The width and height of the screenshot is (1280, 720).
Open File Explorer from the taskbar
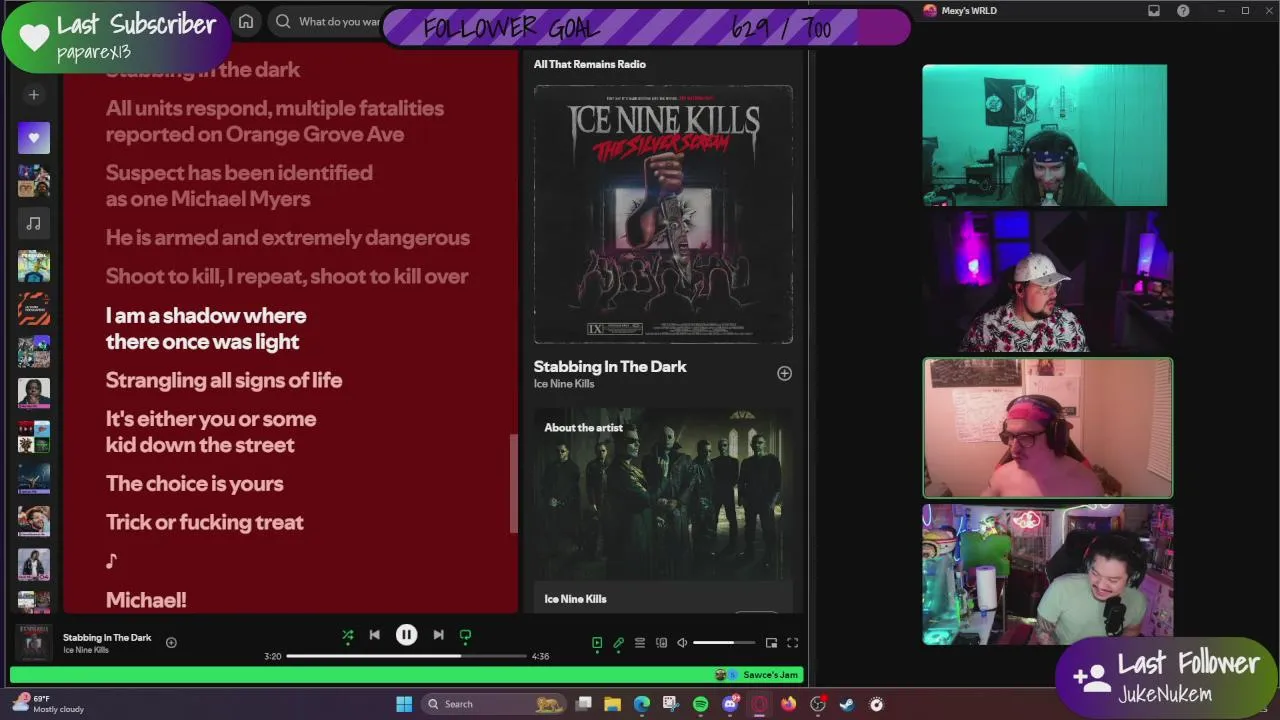613,704
